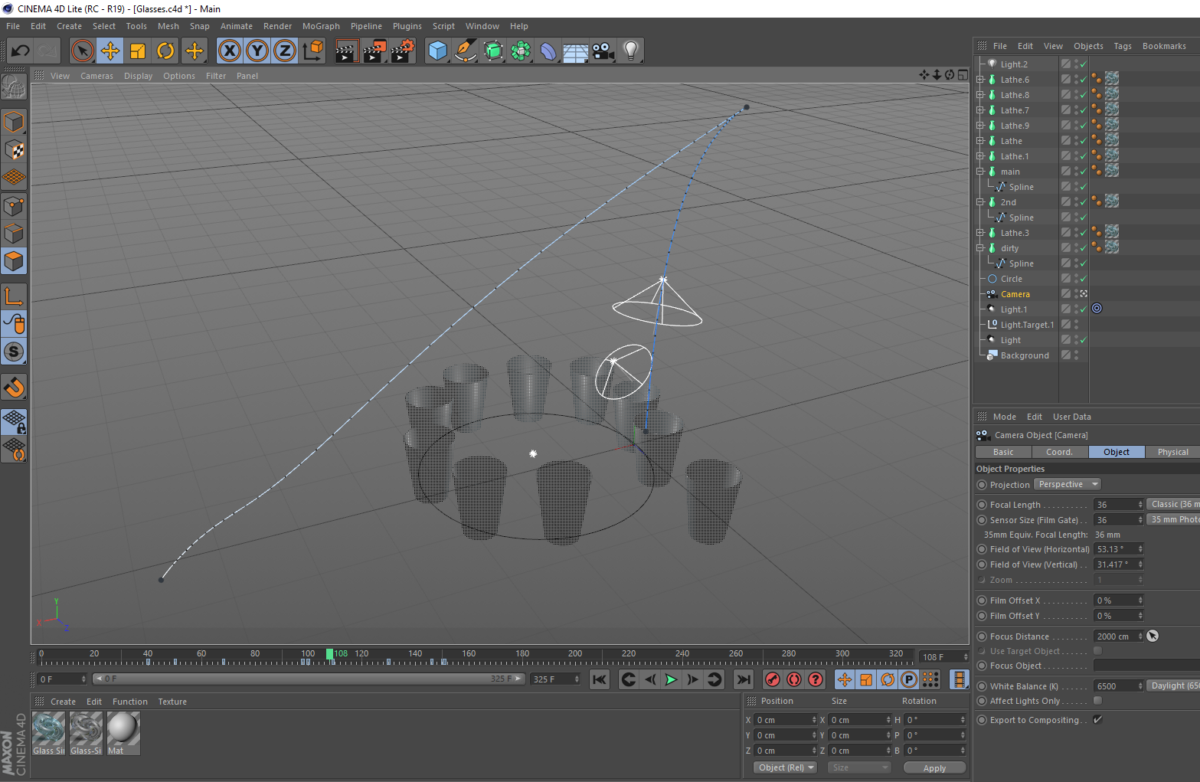
Task: Open the MoGraph menu
Action: 321,26
